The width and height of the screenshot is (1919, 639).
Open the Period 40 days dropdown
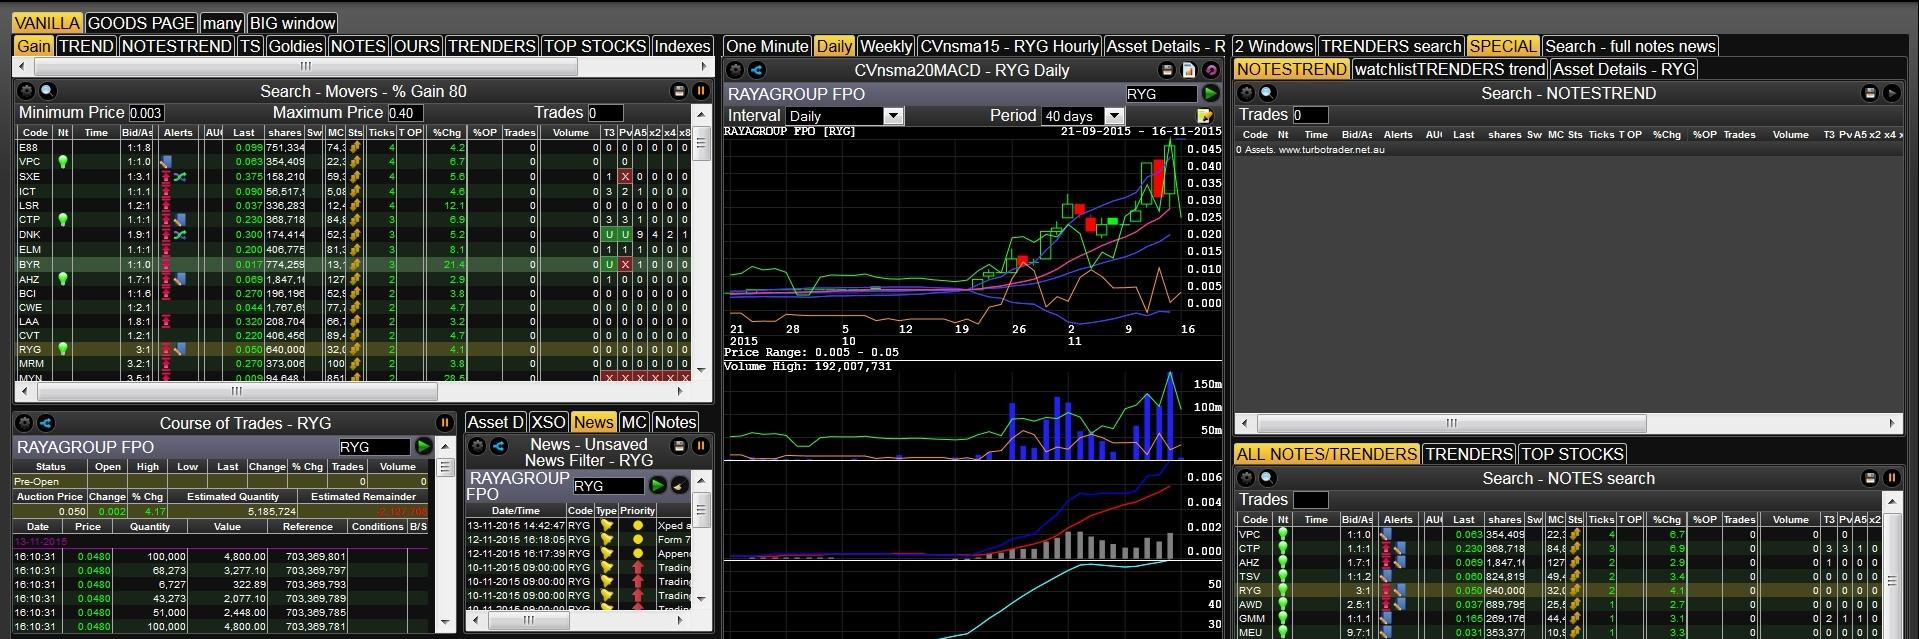click(1083, 116)
